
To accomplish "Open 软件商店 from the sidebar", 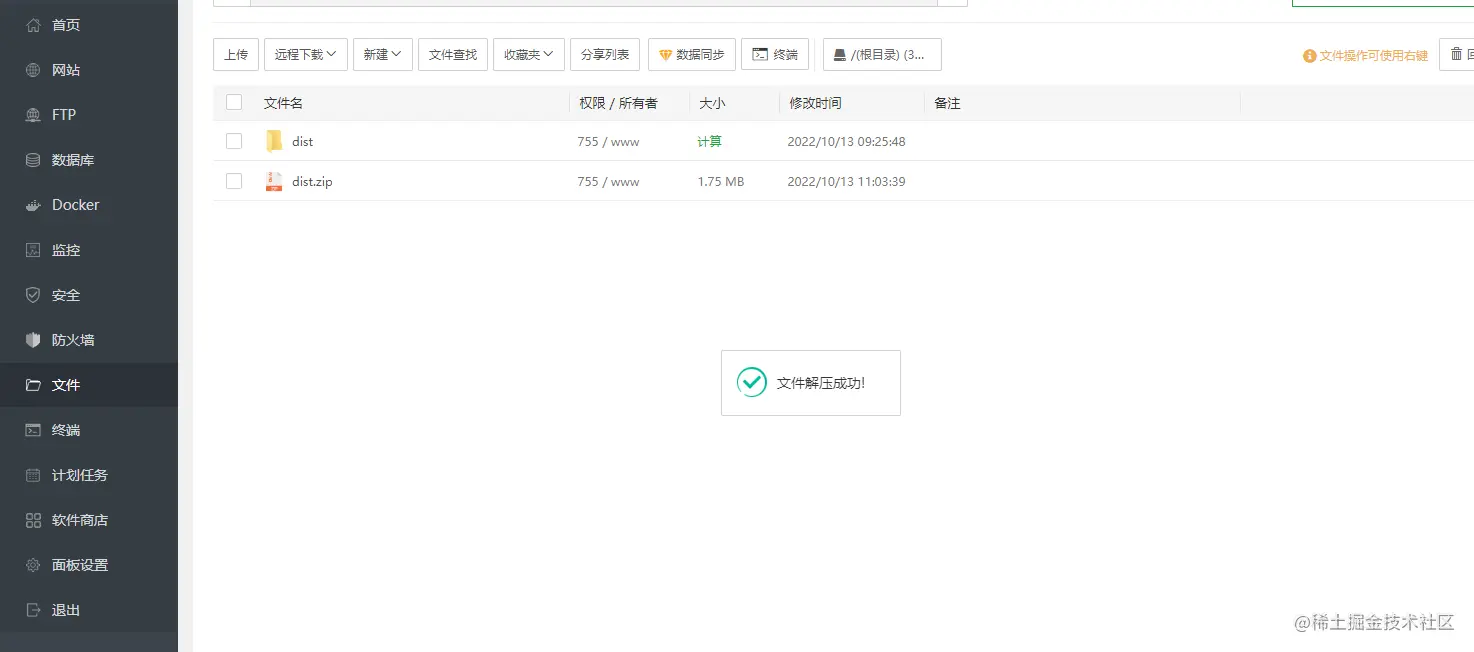I will (89, 520).
